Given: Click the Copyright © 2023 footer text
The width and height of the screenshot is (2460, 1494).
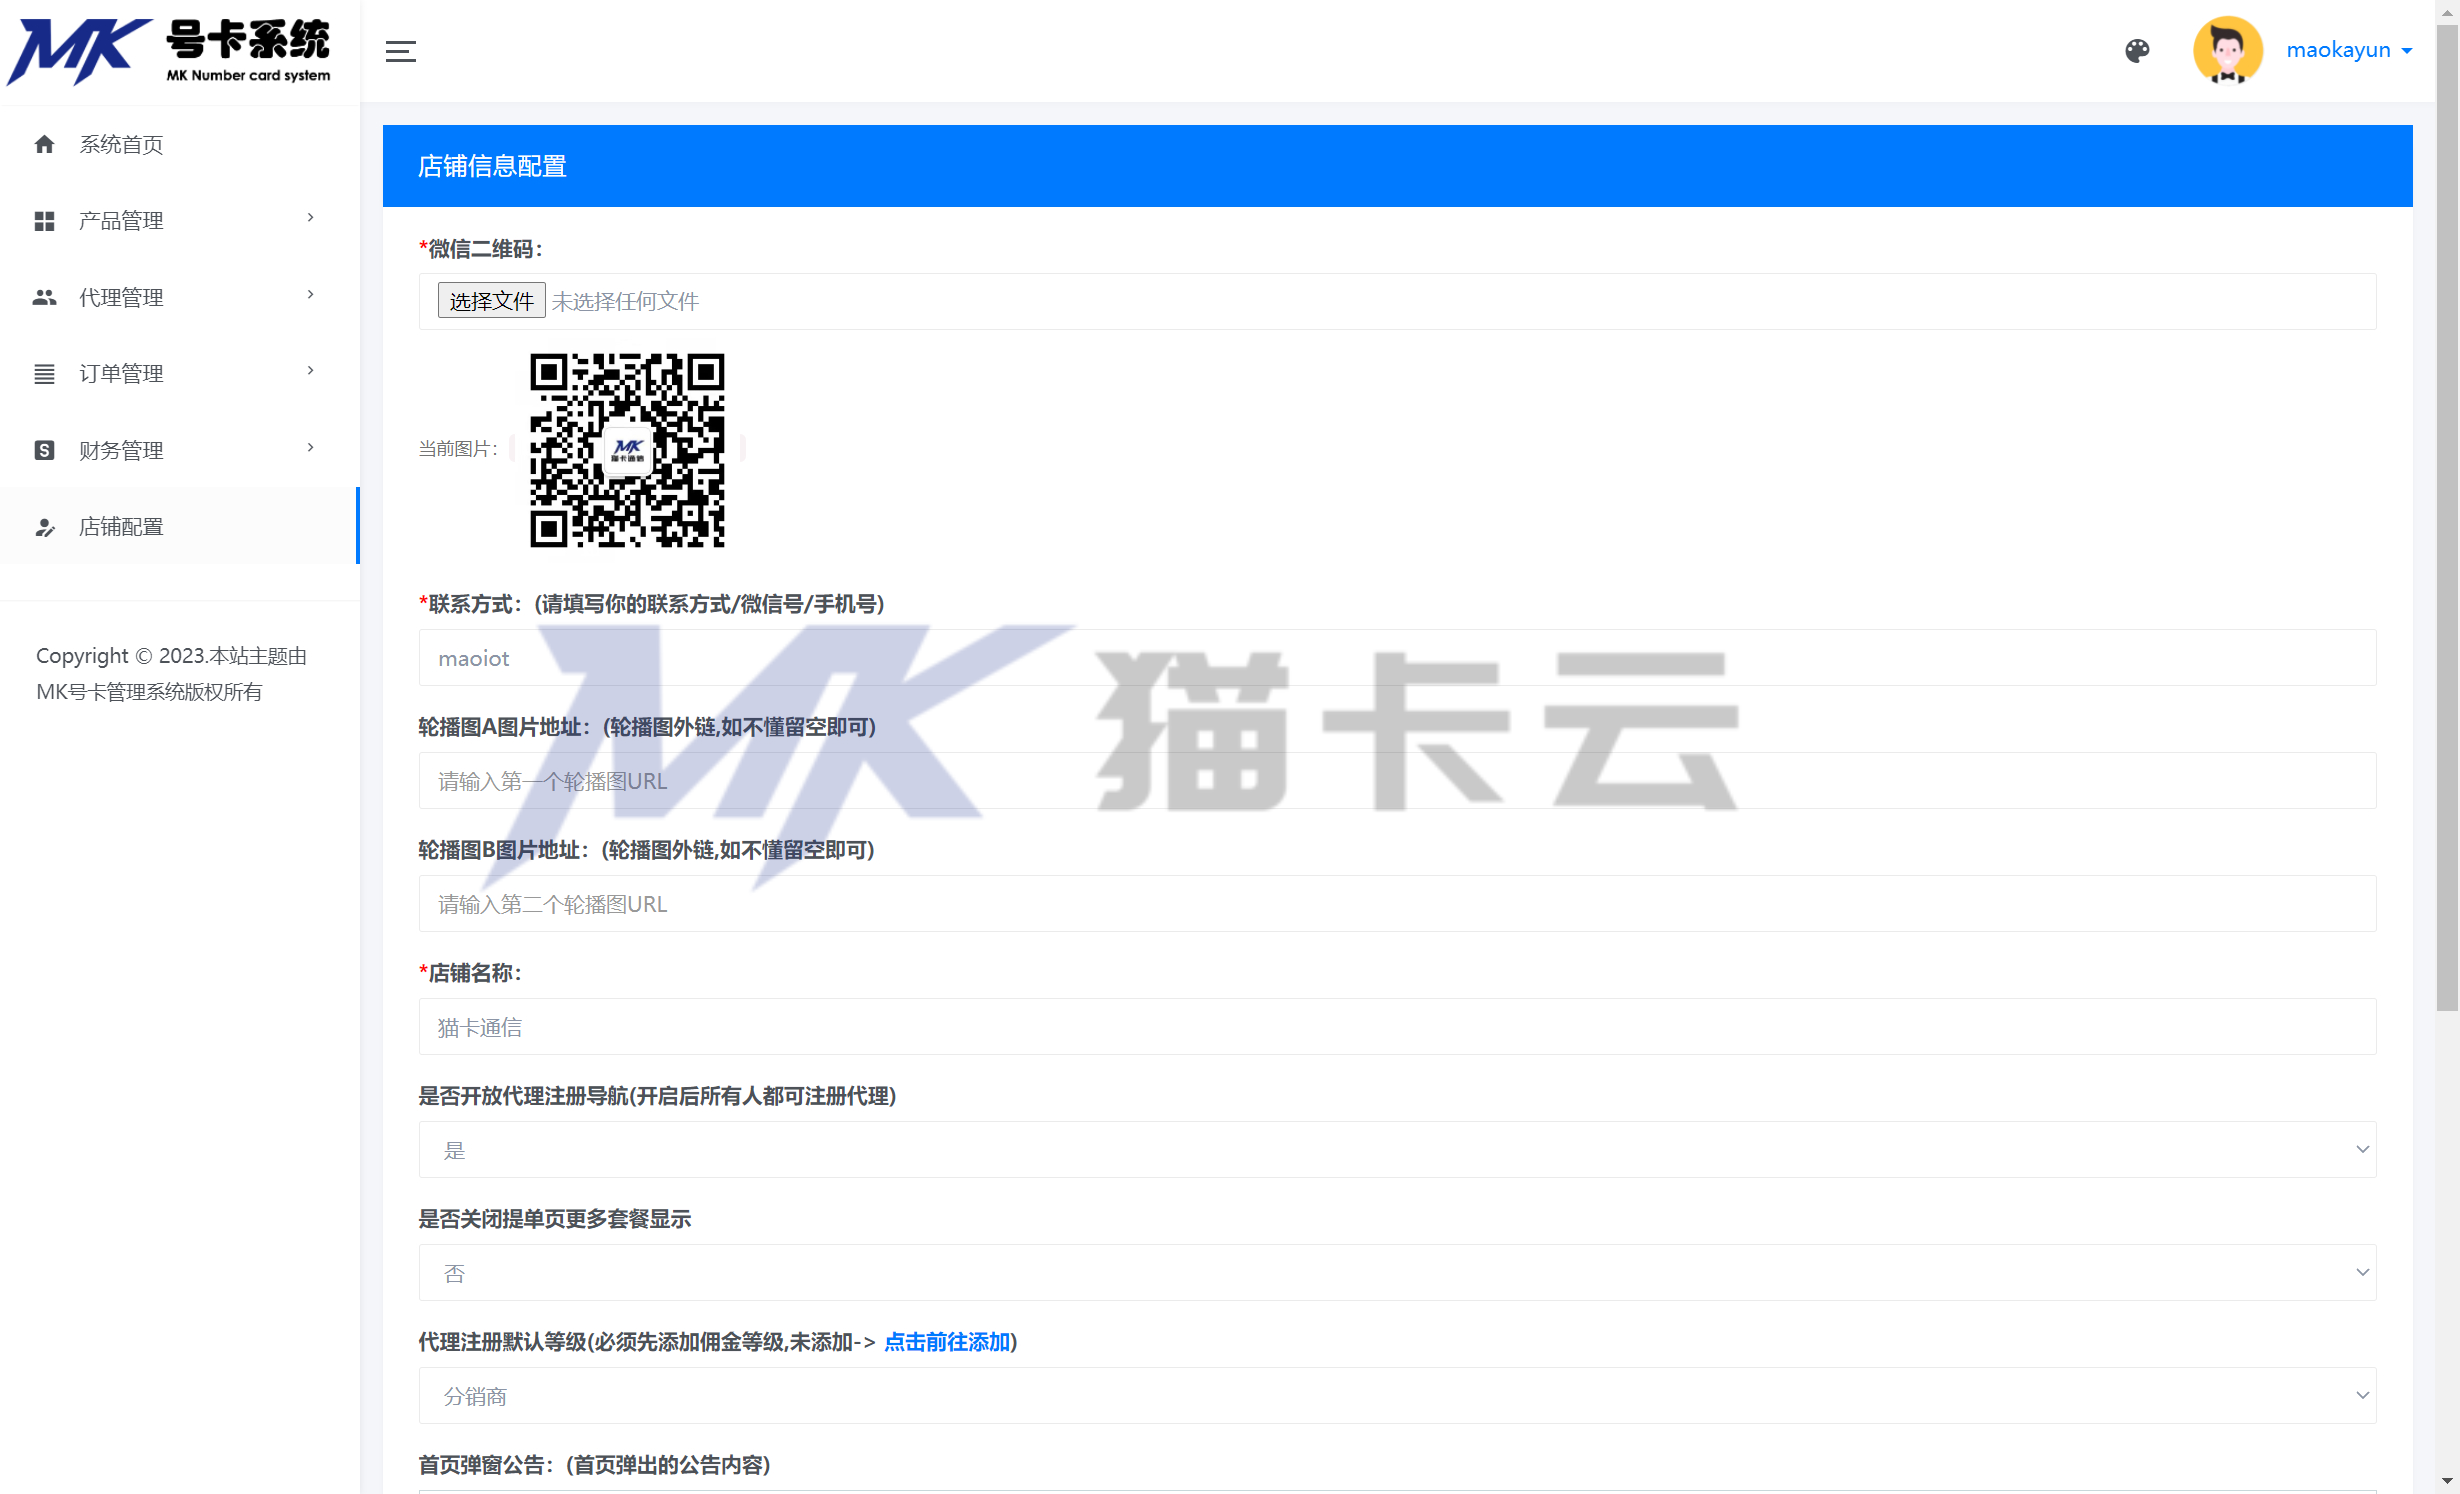Looking at the screenshot, I should tap(171, 674).
